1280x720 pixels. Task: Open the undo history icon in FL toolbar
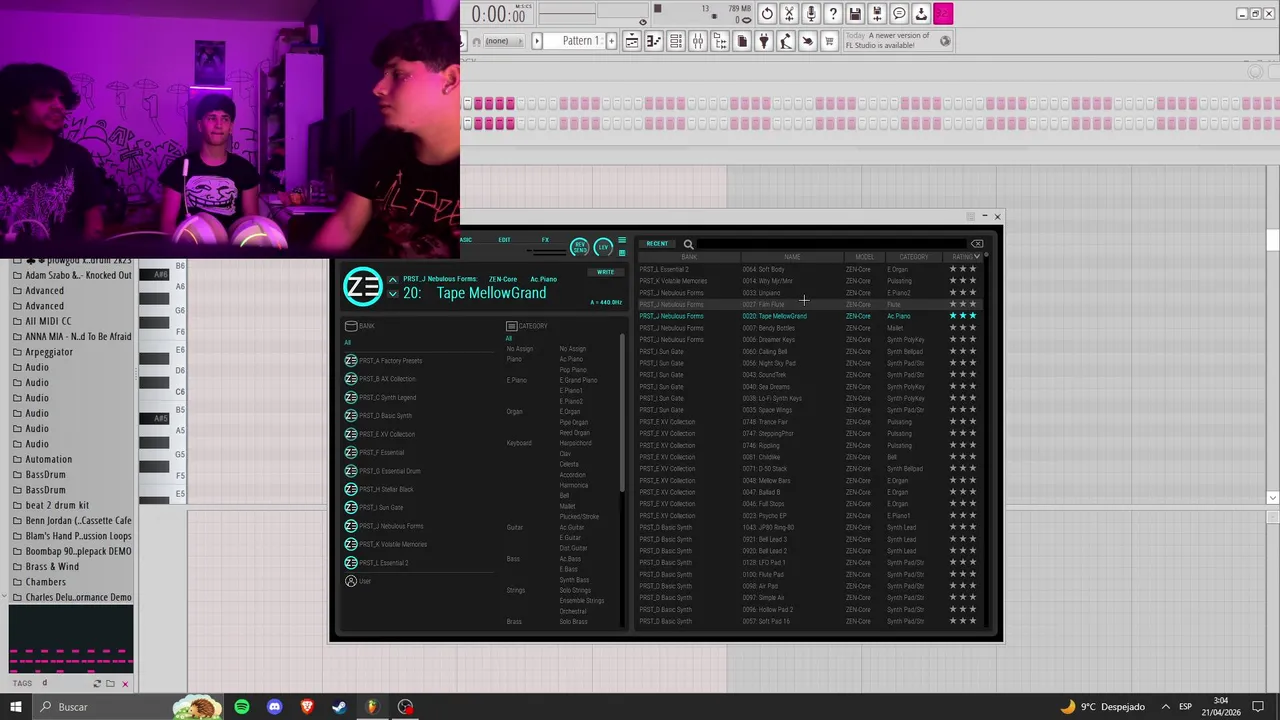click(767, 14)
